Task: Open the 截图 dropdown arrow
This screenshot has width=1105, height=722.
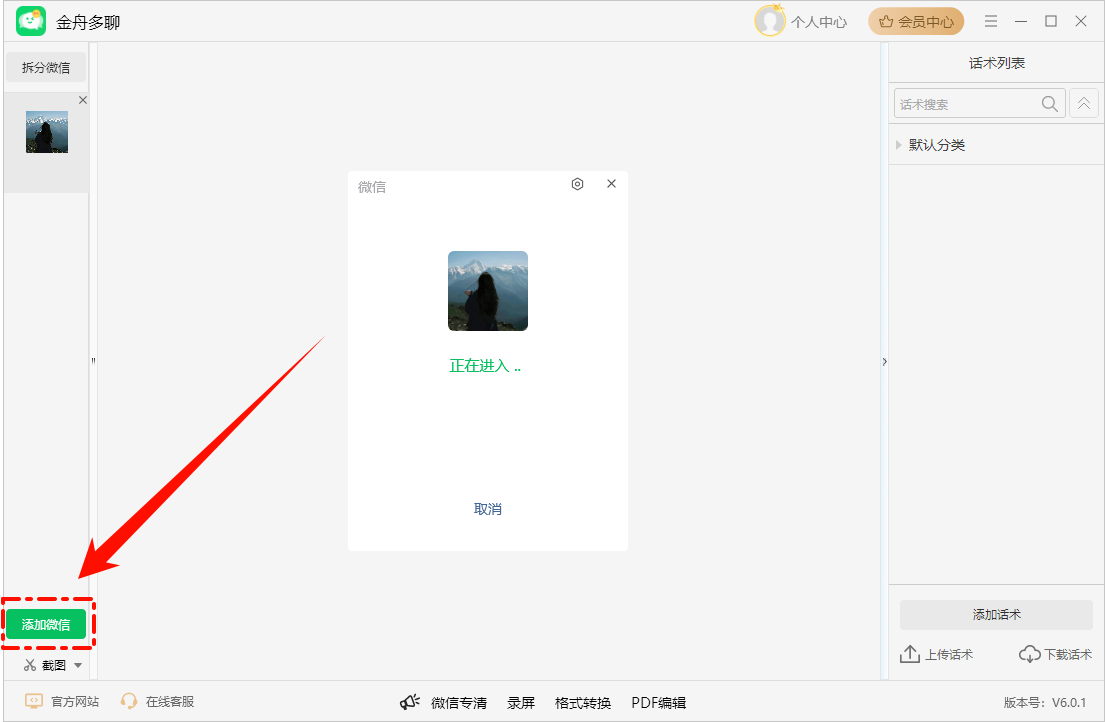Action: pyautogui.click(x=78, y=664)
